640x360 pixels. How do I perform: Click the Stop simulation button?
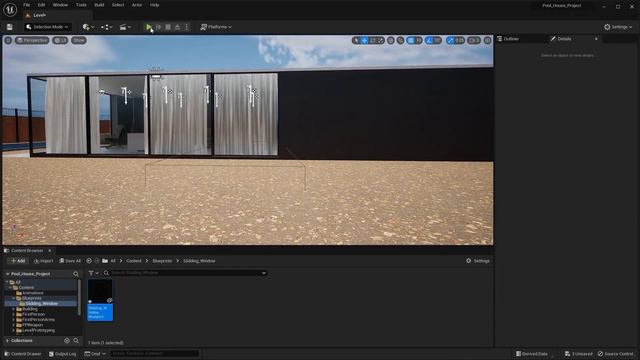[x=168, y=27]
